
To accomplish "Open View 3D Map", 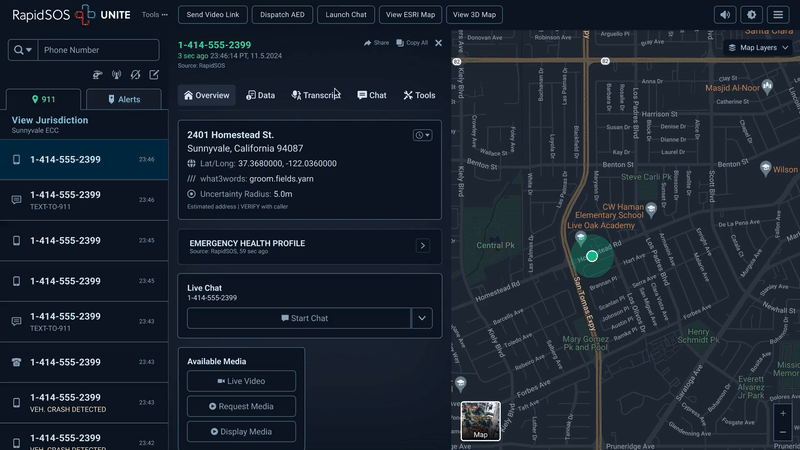I will (x=474, y=15).
